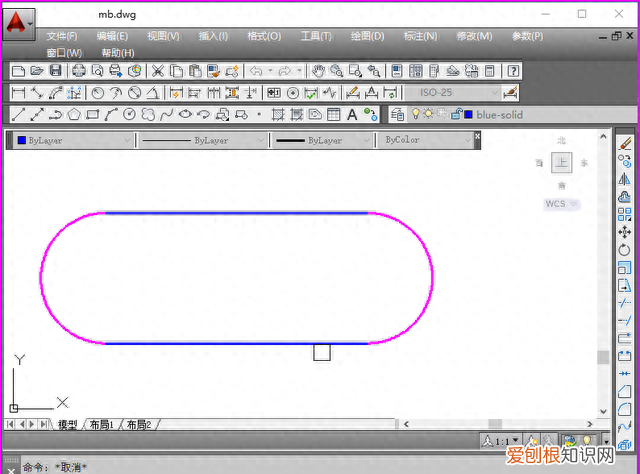Expand the WCS coordinate system dropdown
Image resolution: width=640 pixels, height=474 pixels.
(x=562, y=204)
